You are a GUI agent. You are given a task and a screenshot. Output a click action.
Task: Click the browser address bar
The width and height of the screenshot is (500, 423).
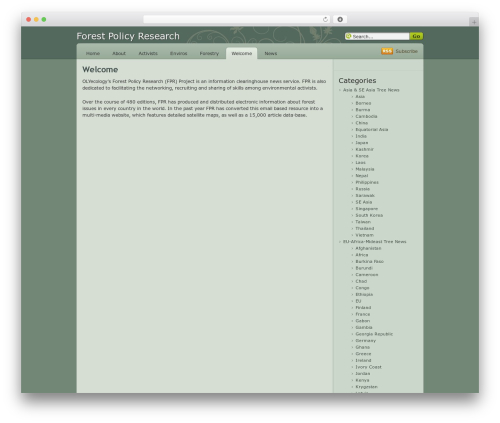coord(236,20)
